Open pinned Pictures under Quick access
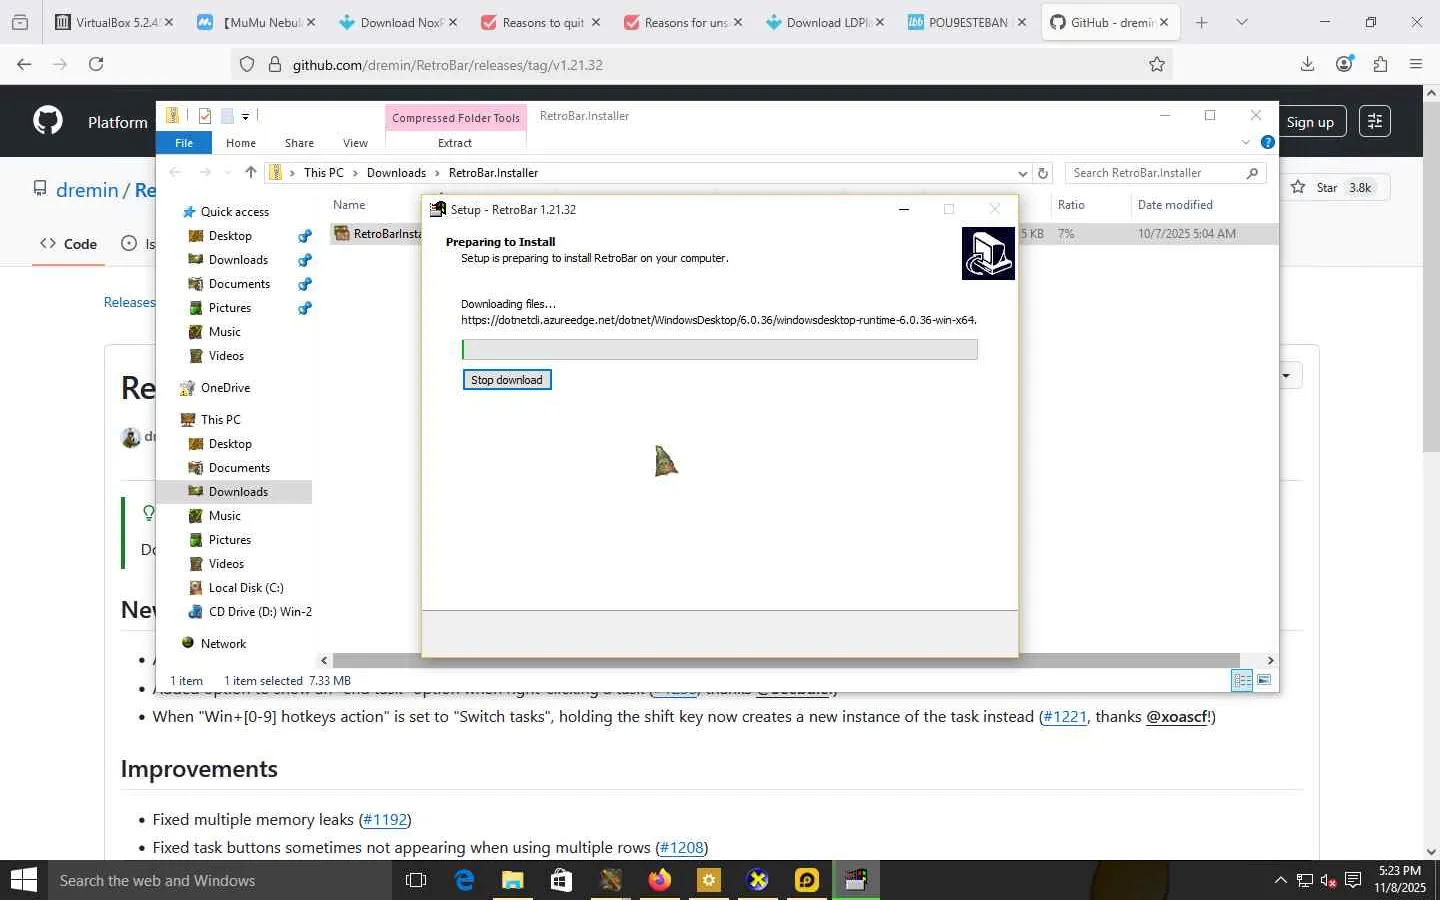 tap(230, 308)
